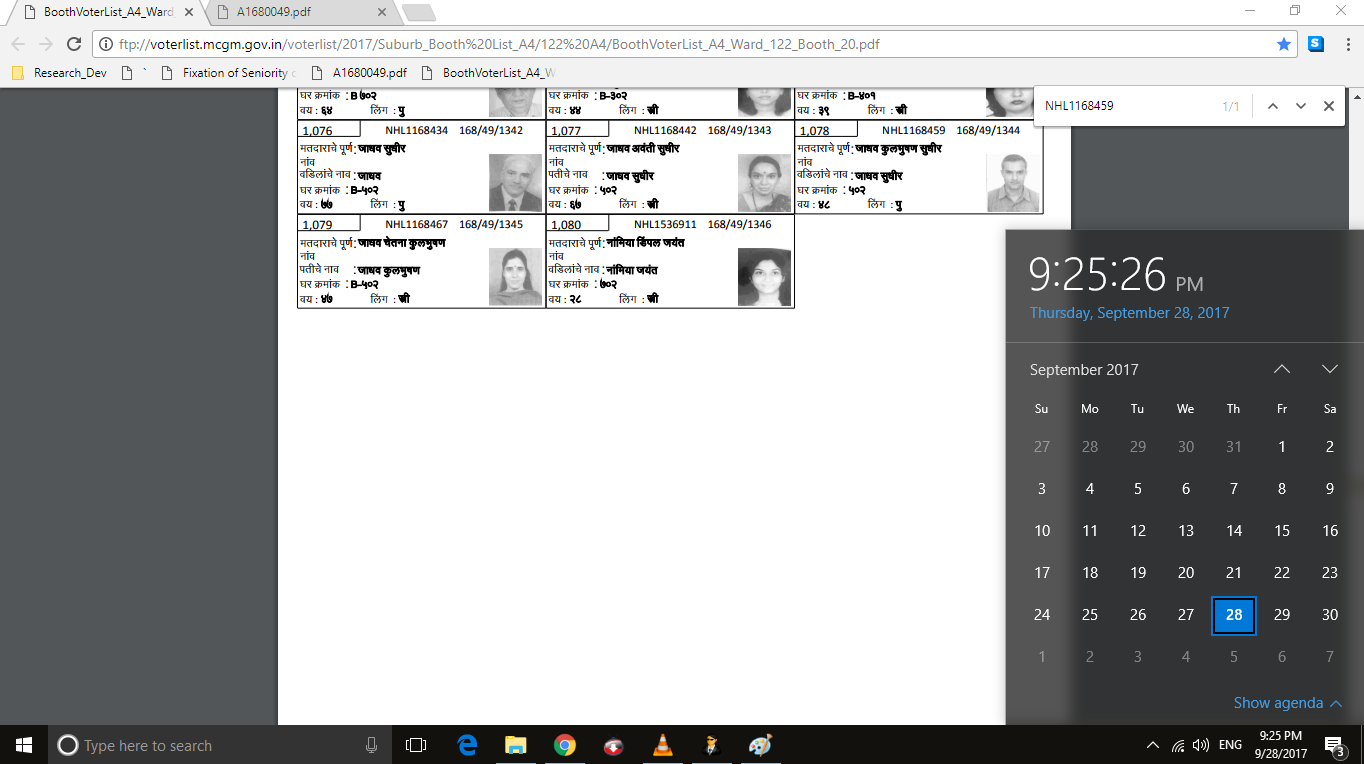
Task: Show hidden system tray icons
Action: (x=1152, y=745)
